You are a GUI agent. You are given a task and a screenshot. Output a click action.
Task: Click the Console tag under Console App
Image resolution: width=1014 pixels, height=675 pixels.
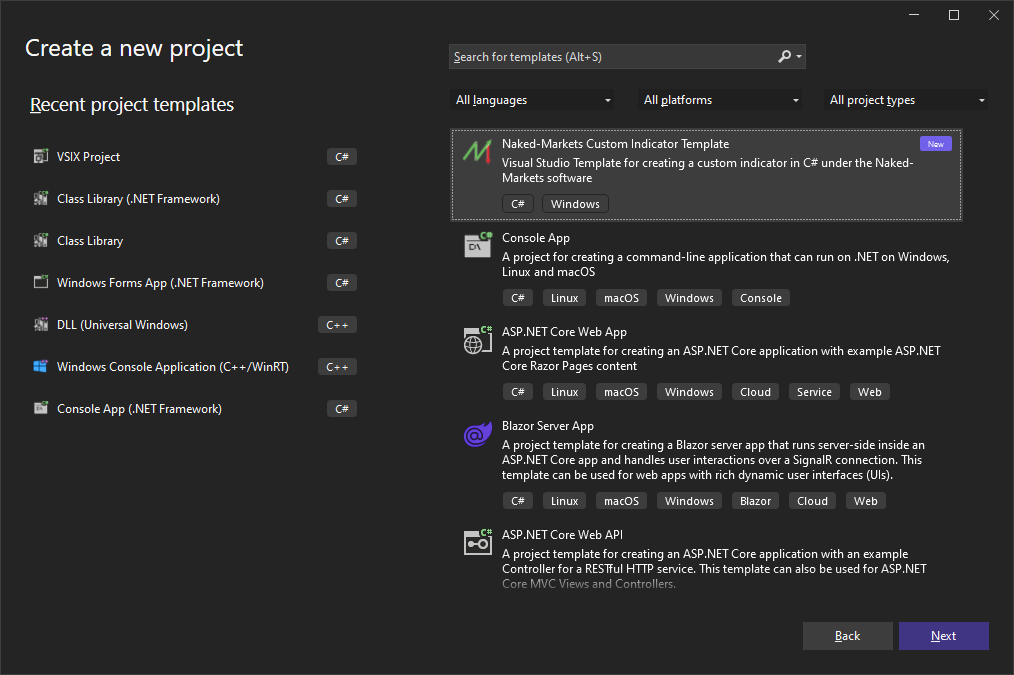click(x=760, y=298)
